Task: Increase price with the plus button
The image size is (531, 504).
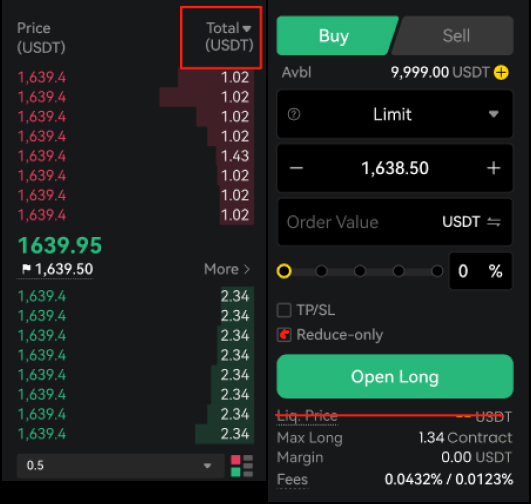Action: point(493,168)
